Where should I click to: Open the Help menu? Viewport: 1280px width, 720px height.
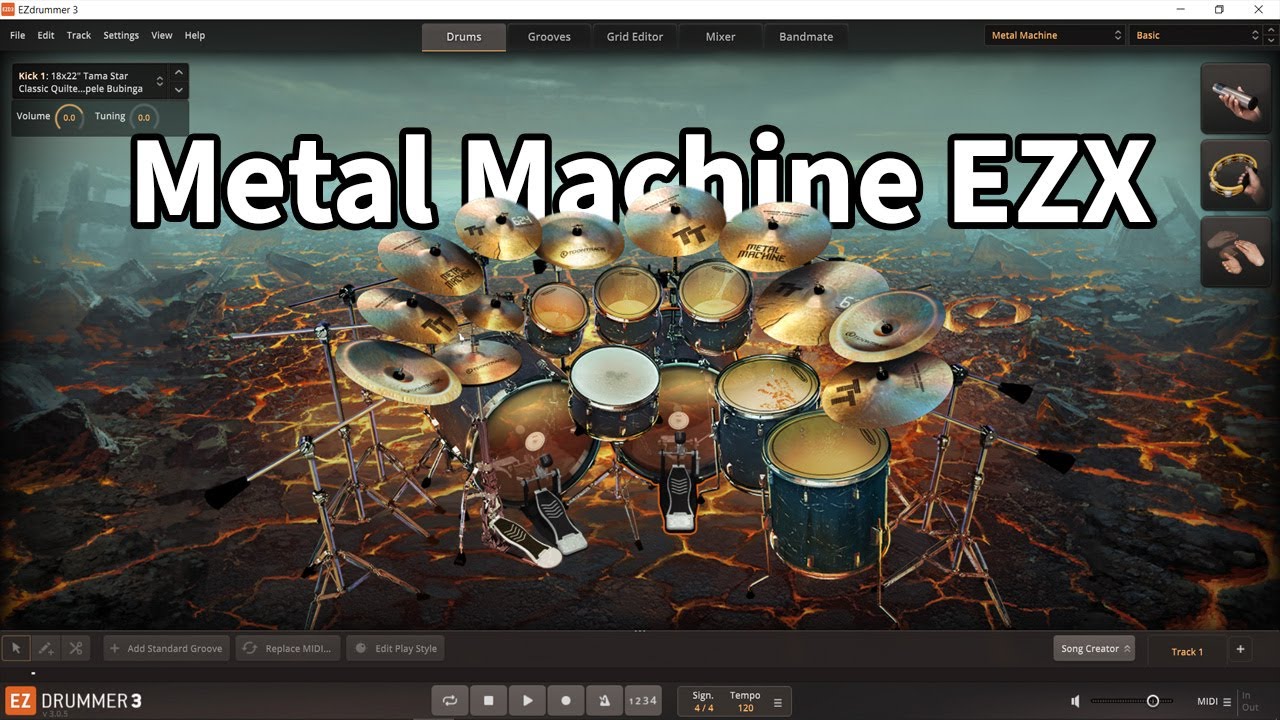tap(195, 35)
